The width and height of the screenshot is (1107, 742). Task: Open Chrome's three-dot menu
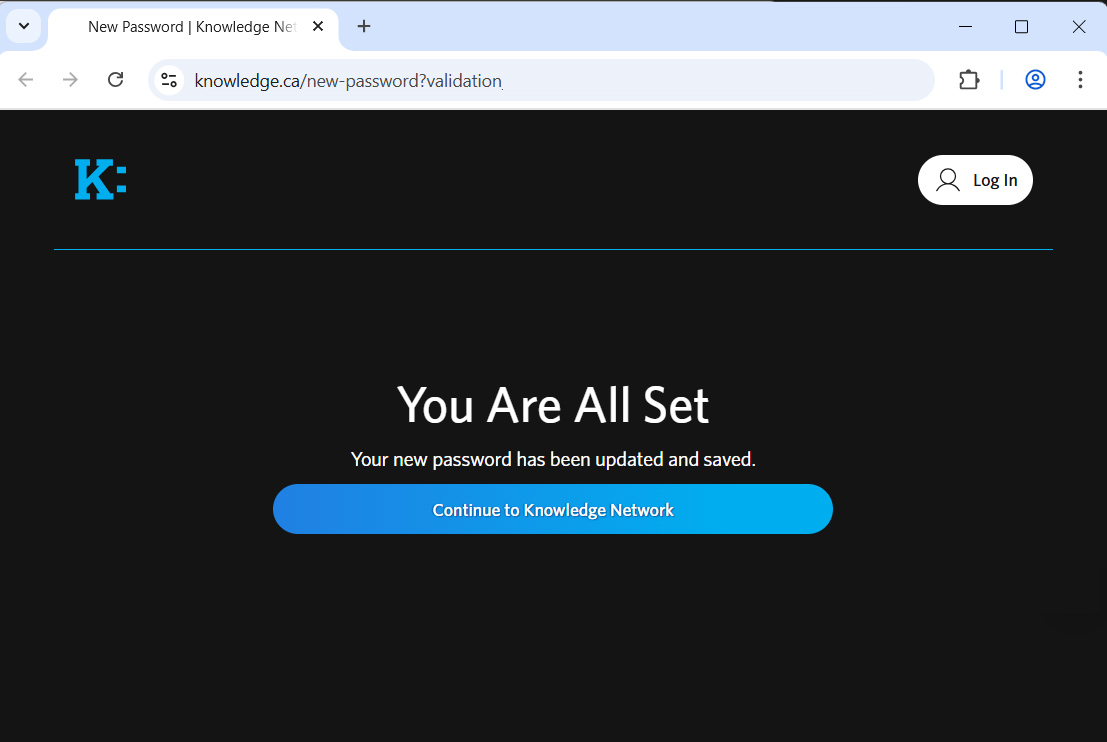[x=1080, y=80]
